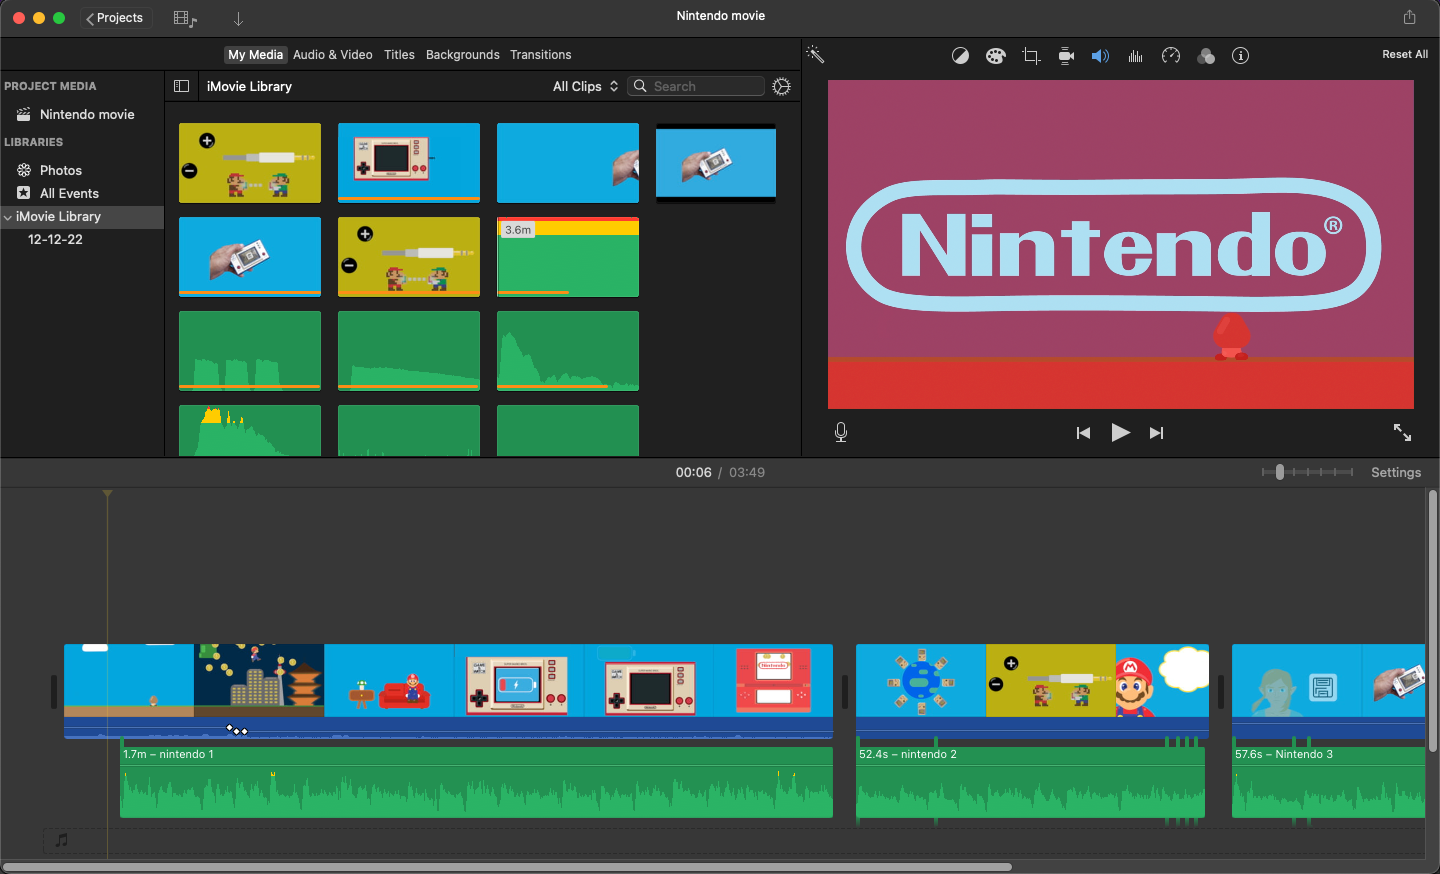The height and width of the screenshot is (874, 1440).
Task: Click the fullscreen playback arrows icon
Action: point(1402,432)
